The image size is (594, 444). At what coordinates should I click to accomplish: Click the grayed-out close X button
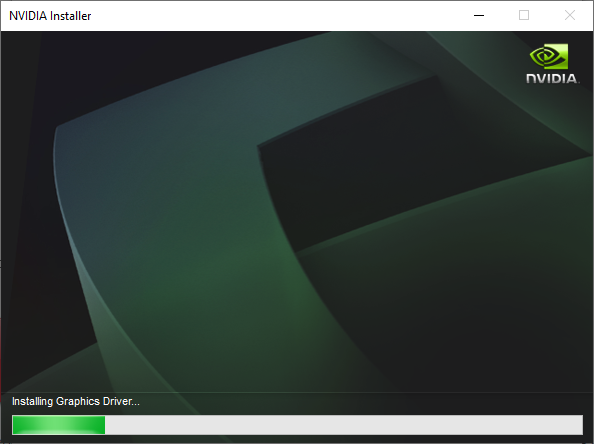point(570,16)
